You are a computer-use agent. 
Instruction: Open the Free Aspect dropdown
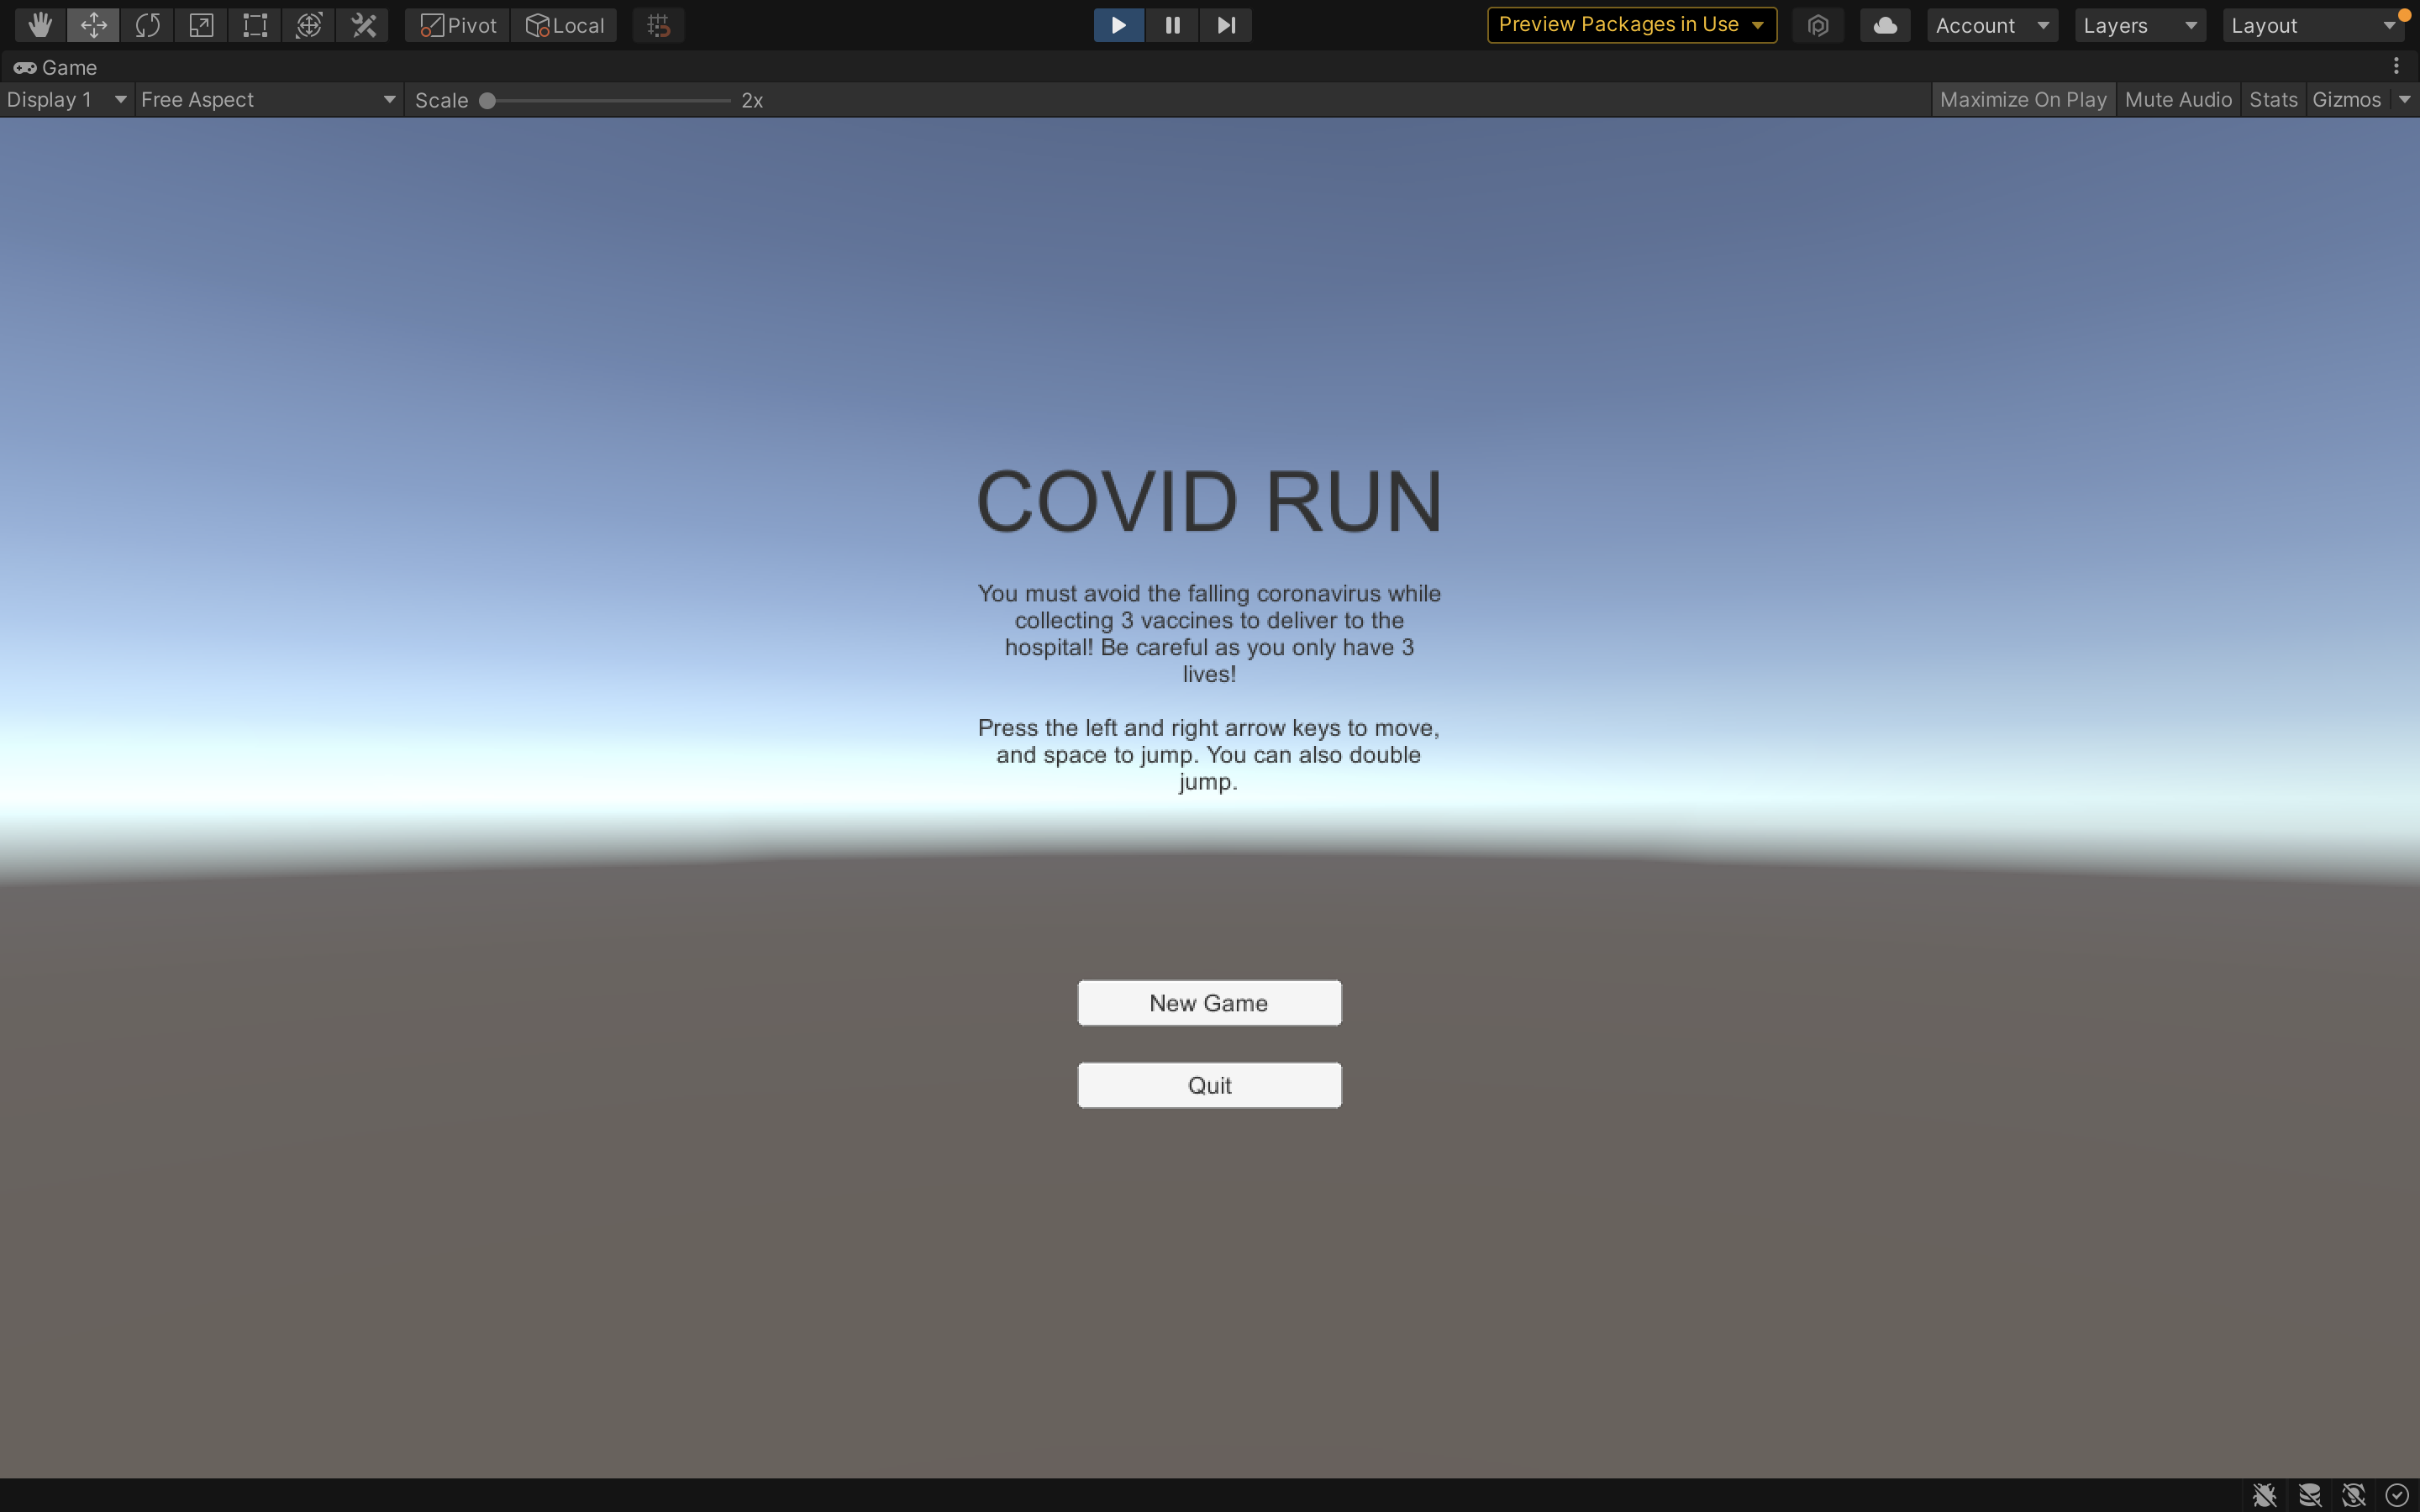pos(268,100)
